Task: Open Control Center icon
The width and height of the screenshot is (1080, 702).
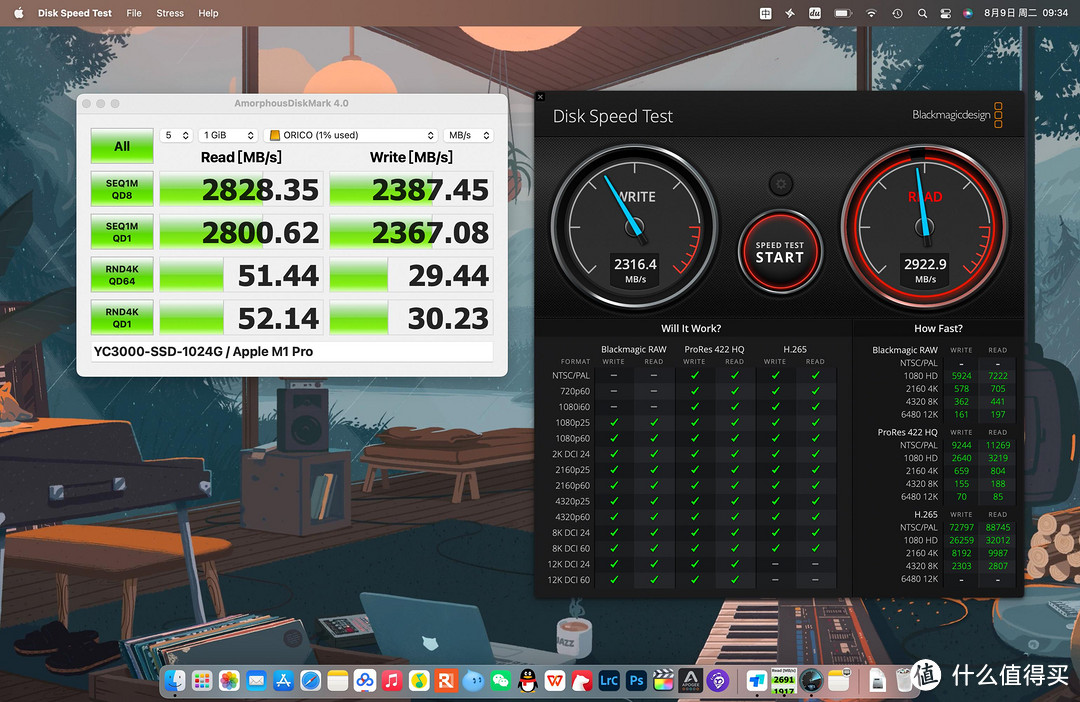Action: pyautogui.click(x=946, y=13)
